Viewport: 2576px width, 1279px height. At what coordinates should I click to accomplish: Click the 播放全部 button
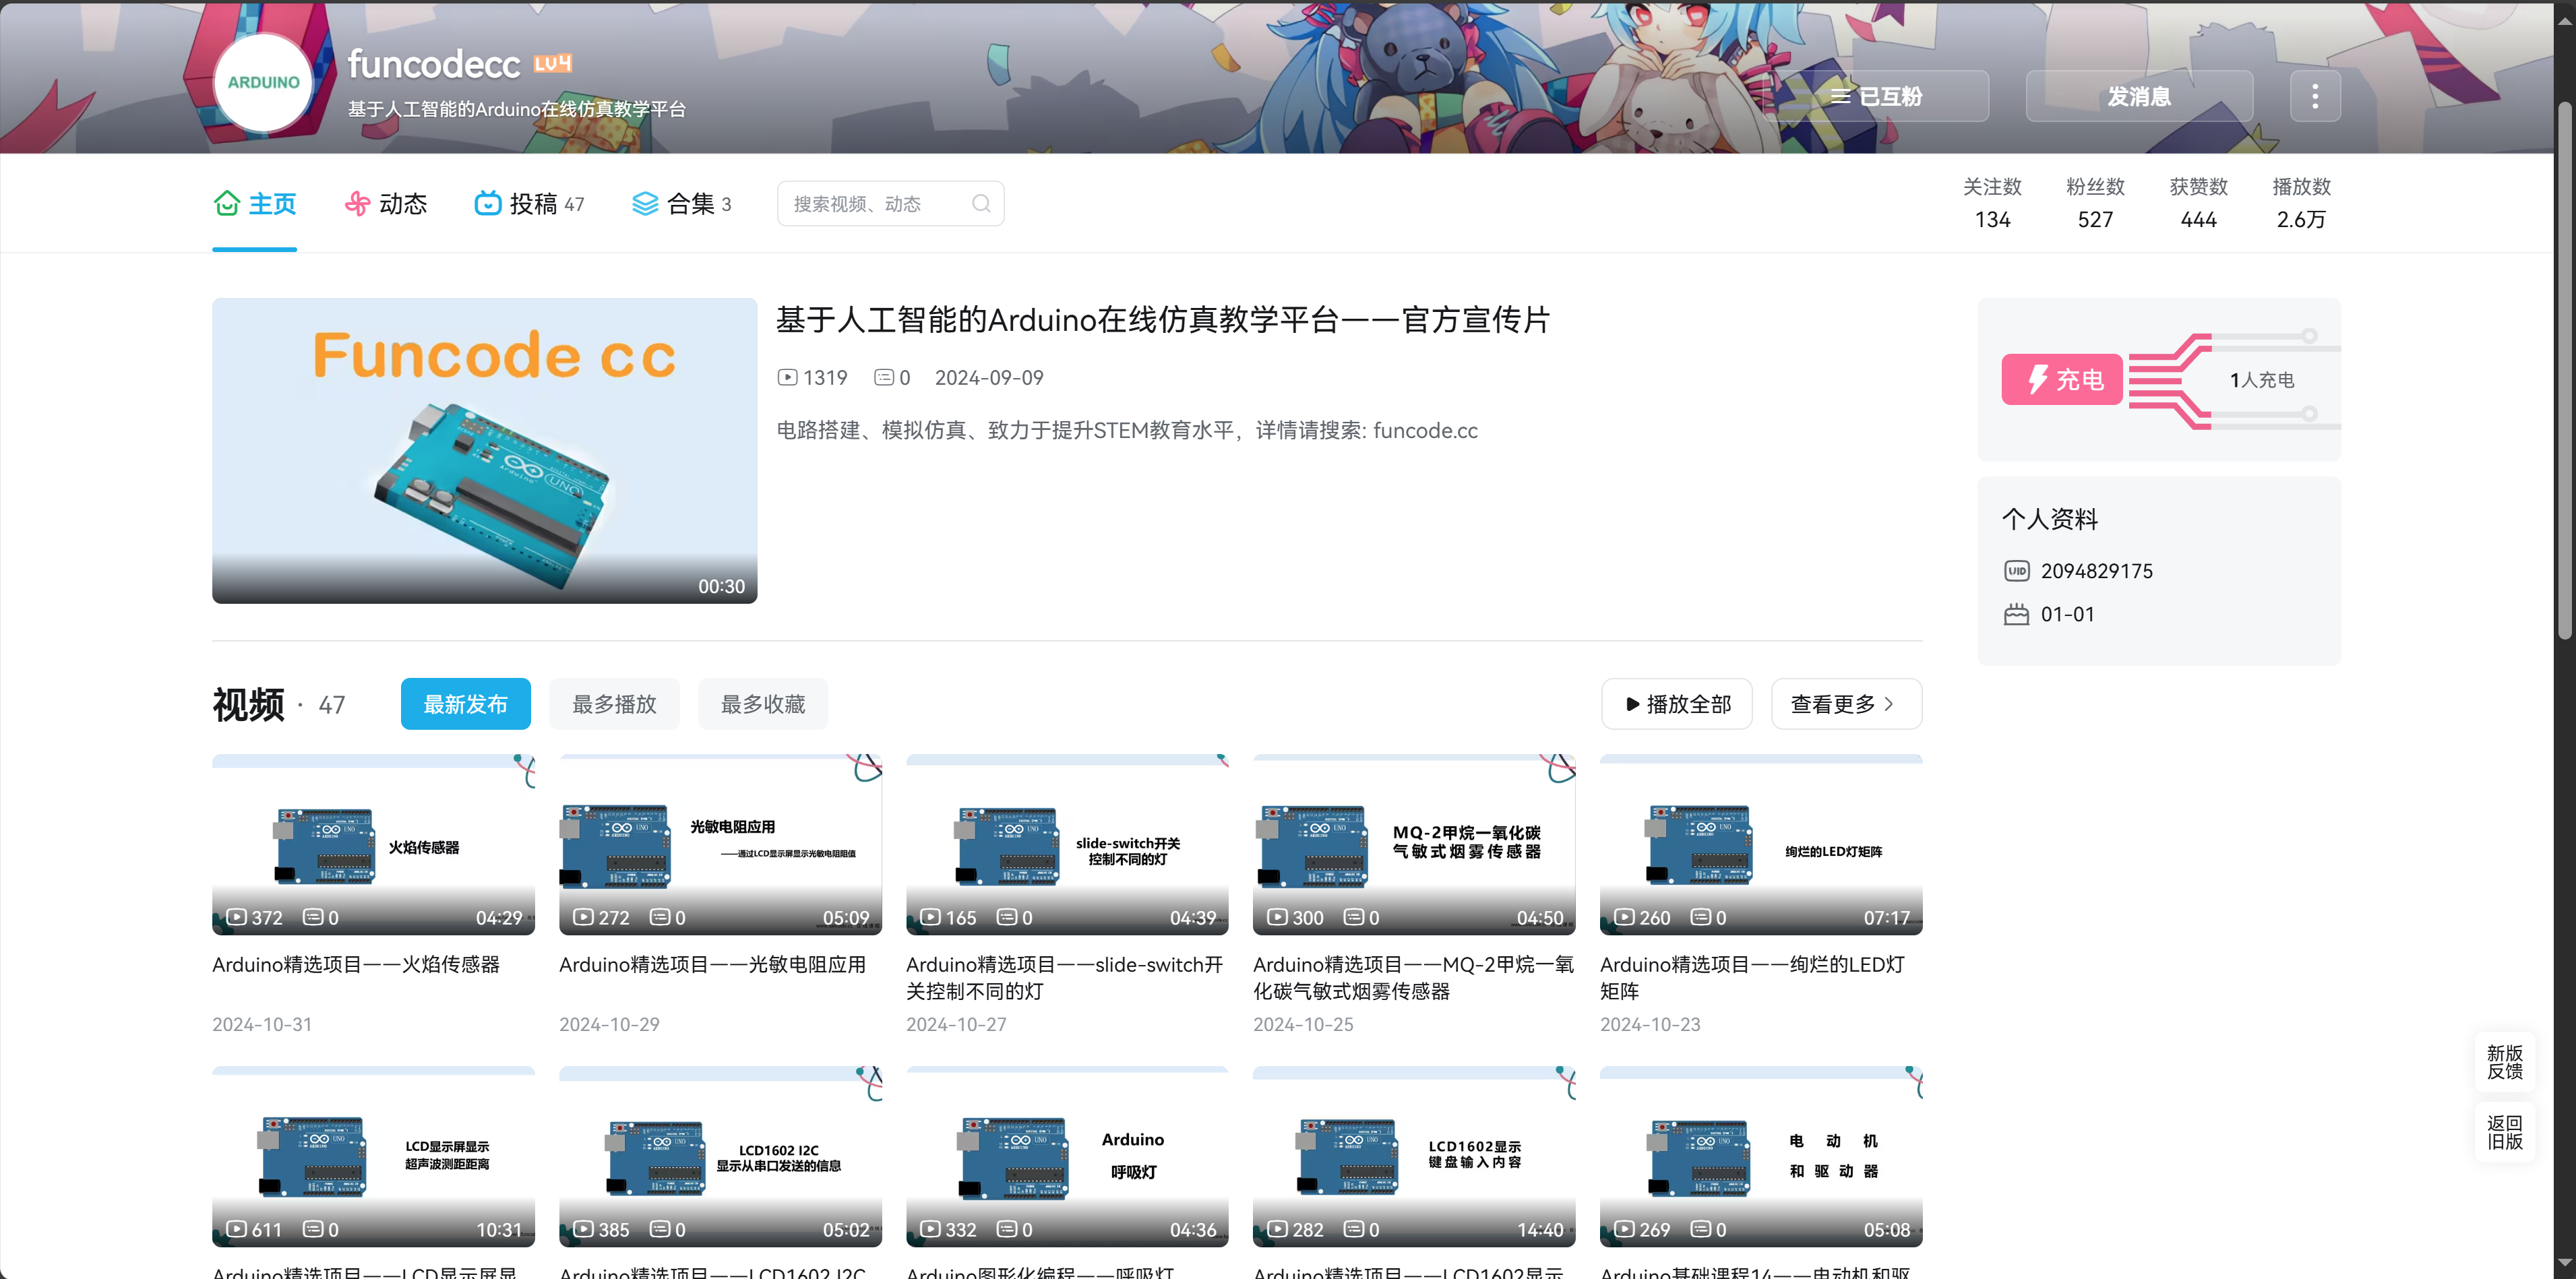1676,704
